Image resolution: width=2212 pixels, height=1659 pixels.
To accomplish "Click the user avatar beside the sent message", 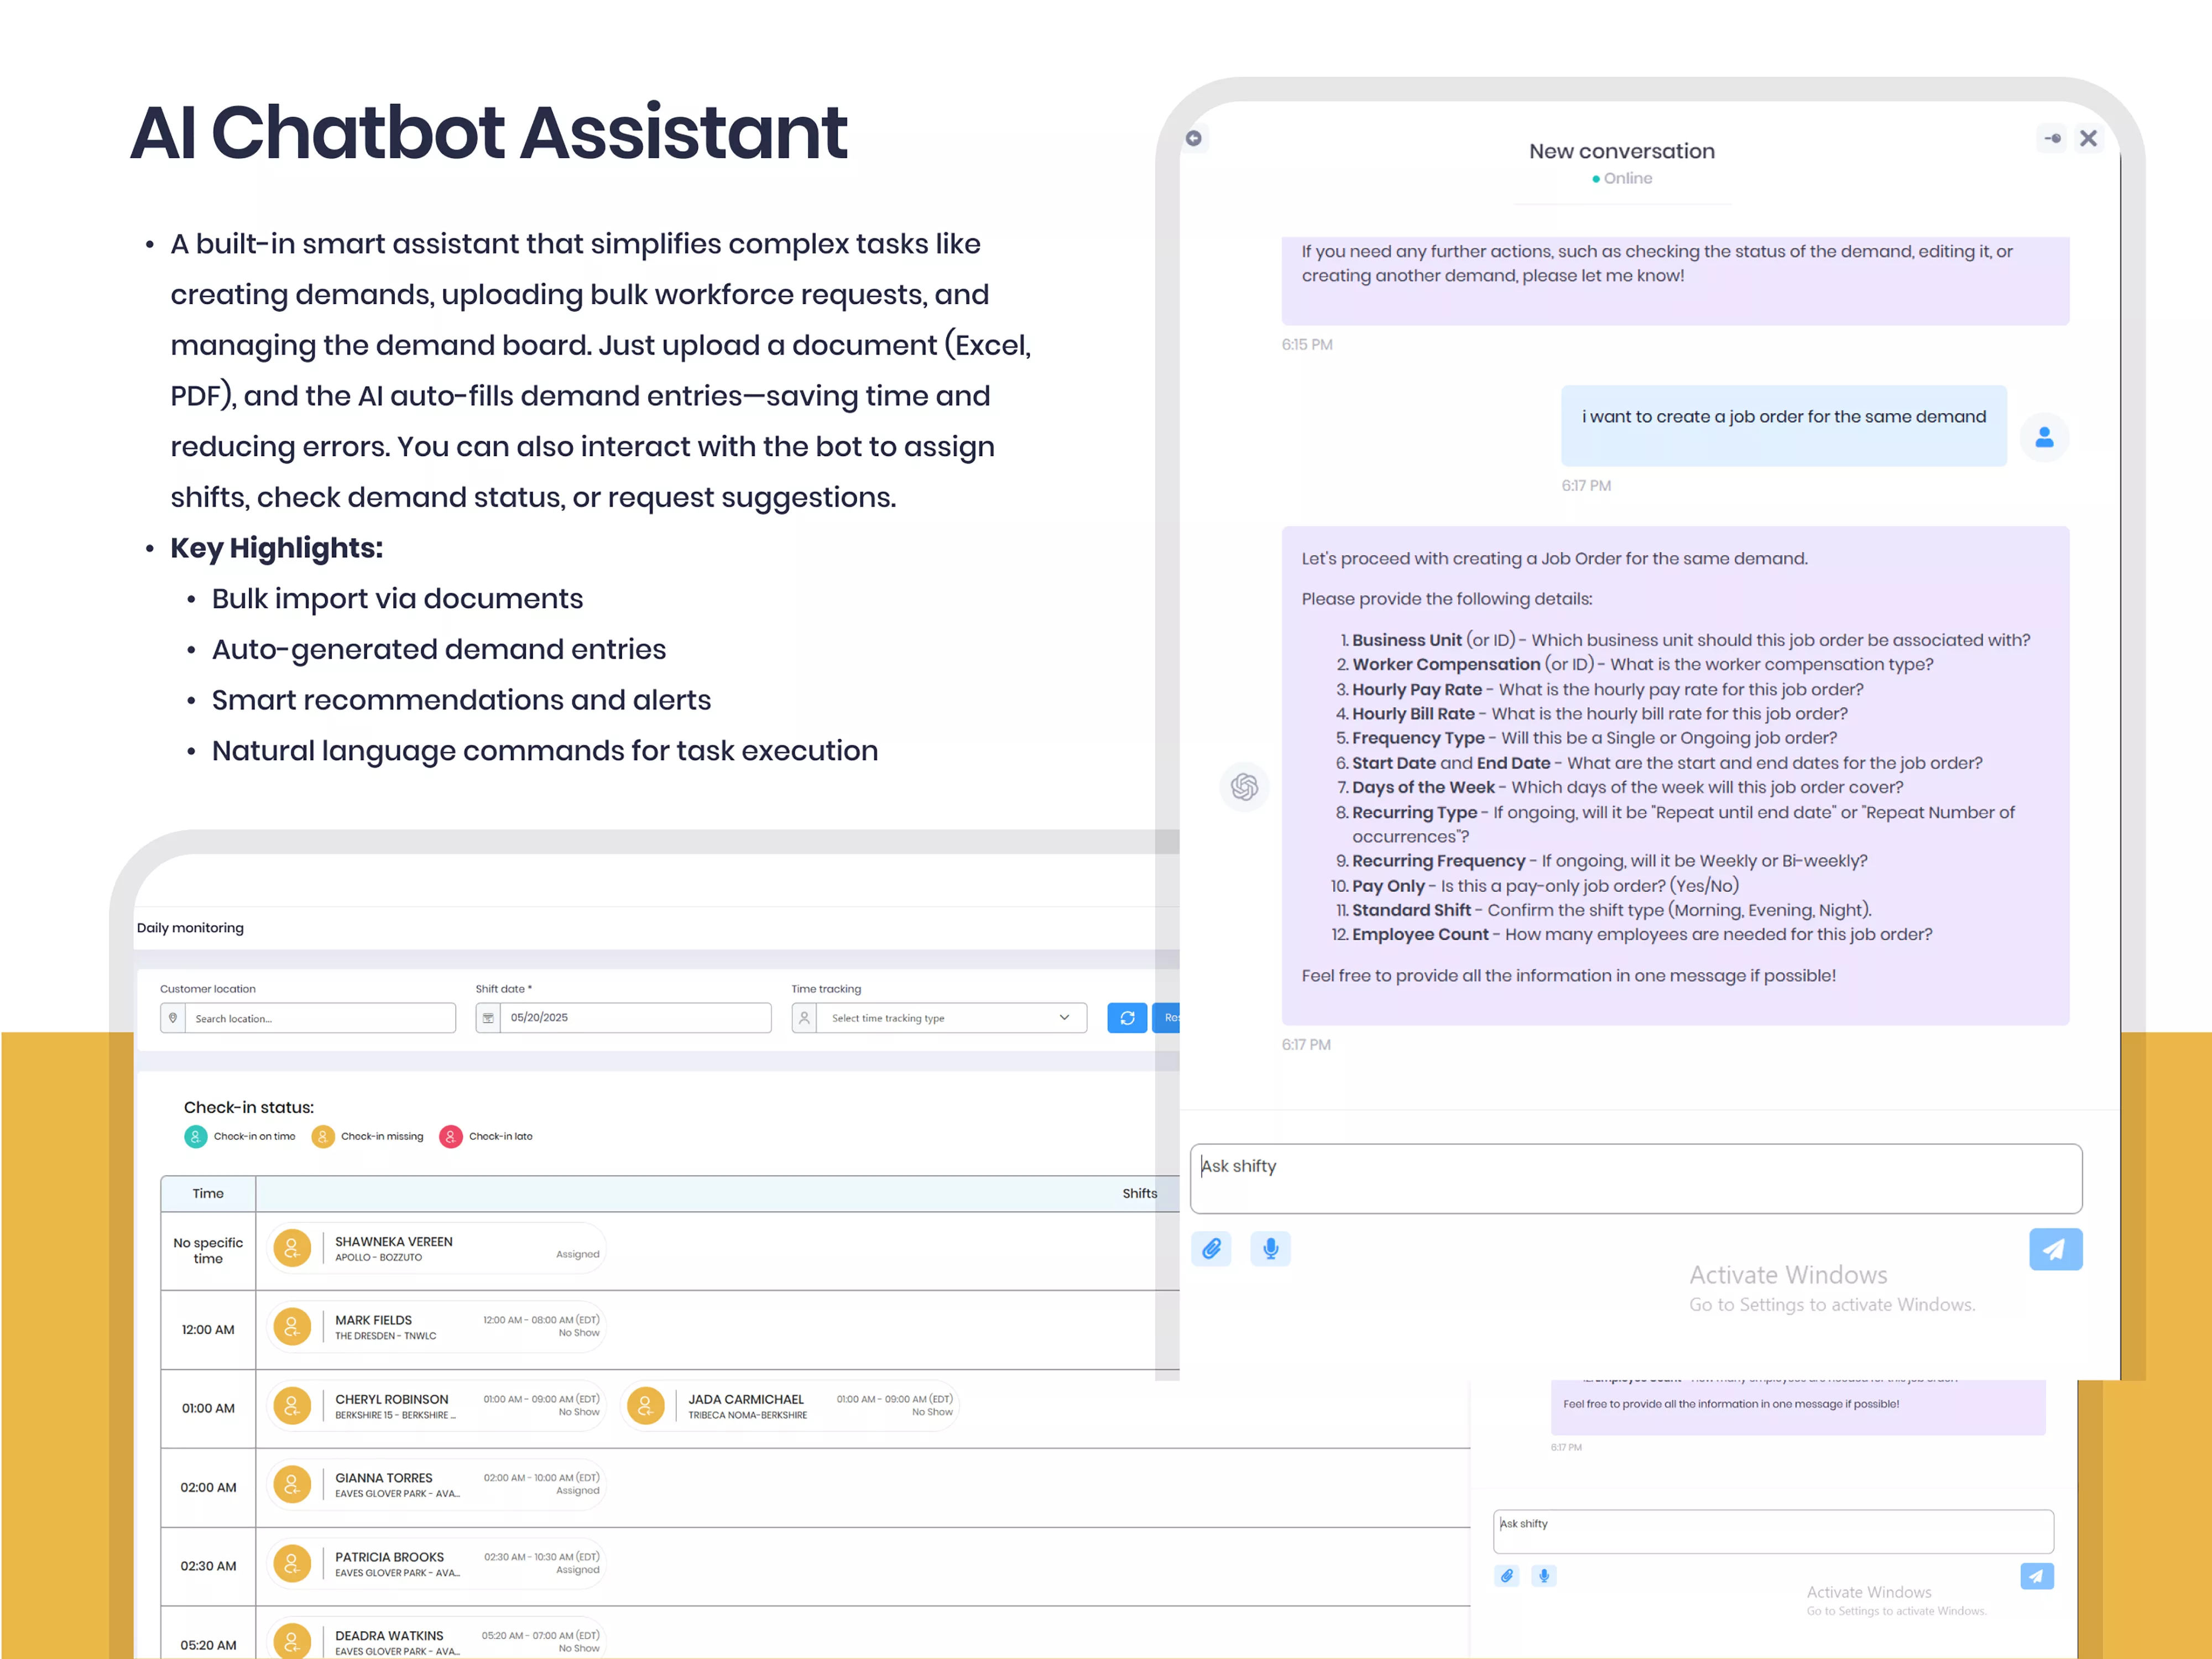I will point(2044,437).
